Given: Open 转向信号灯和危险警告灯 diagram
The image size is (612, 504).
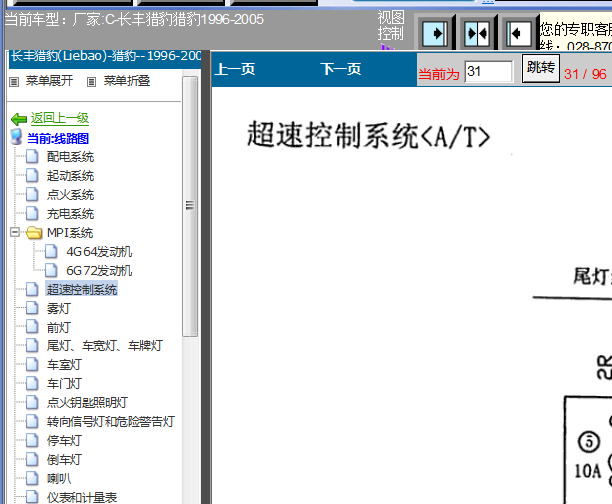Looking at the screenshot, I should pos(110,422).
